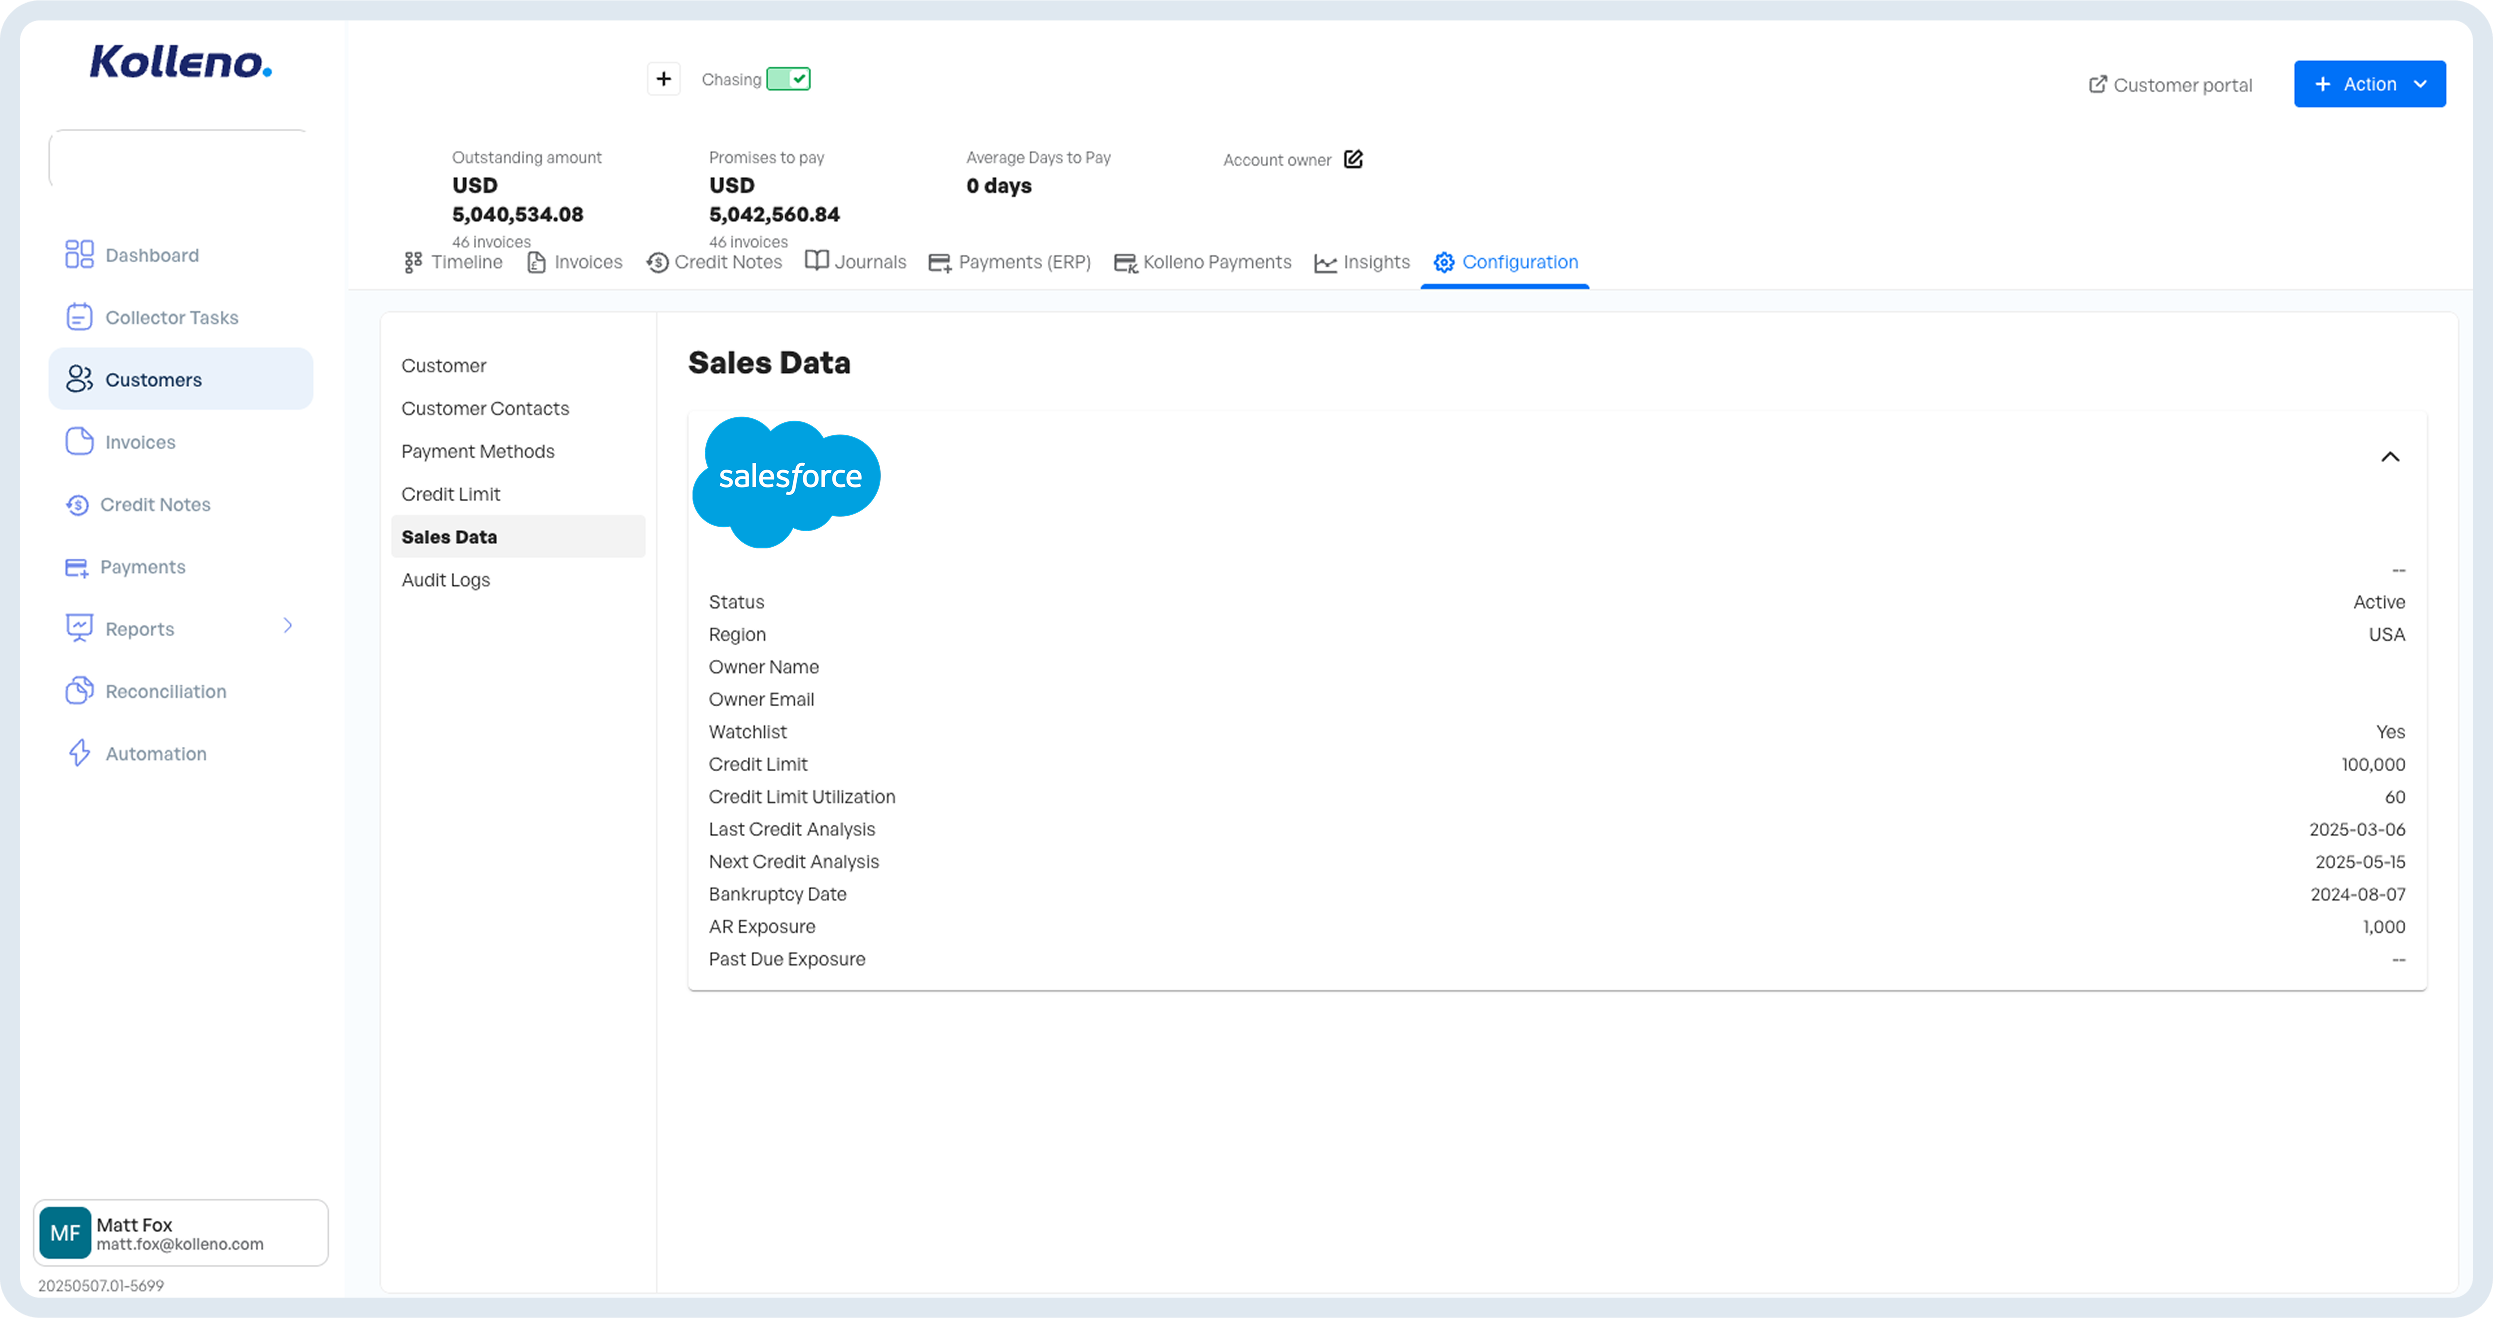Select the Credit Notes coin icon

coord(80,504)
